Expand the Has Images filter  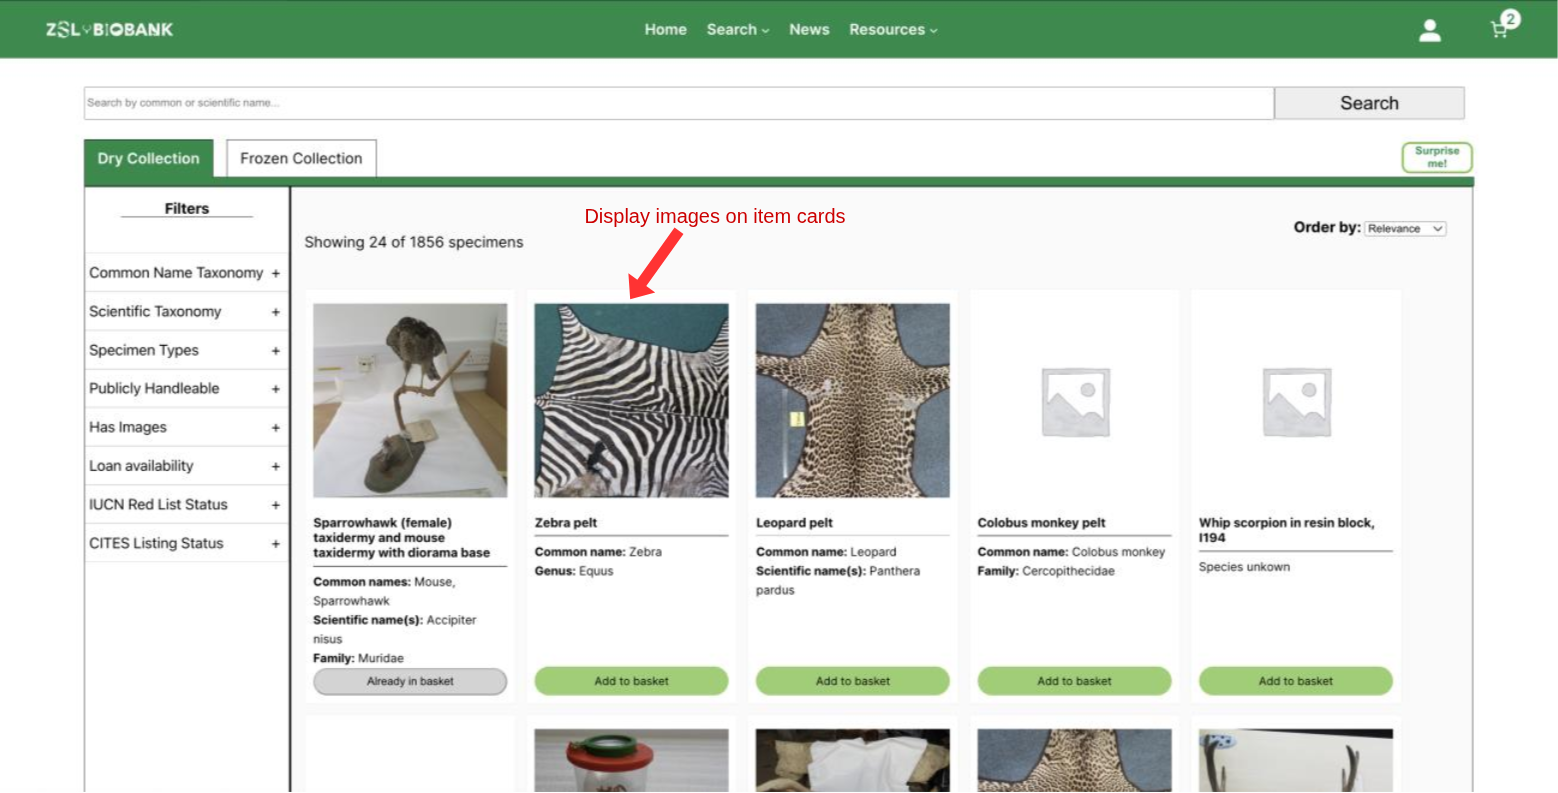[x=186, y=428]
